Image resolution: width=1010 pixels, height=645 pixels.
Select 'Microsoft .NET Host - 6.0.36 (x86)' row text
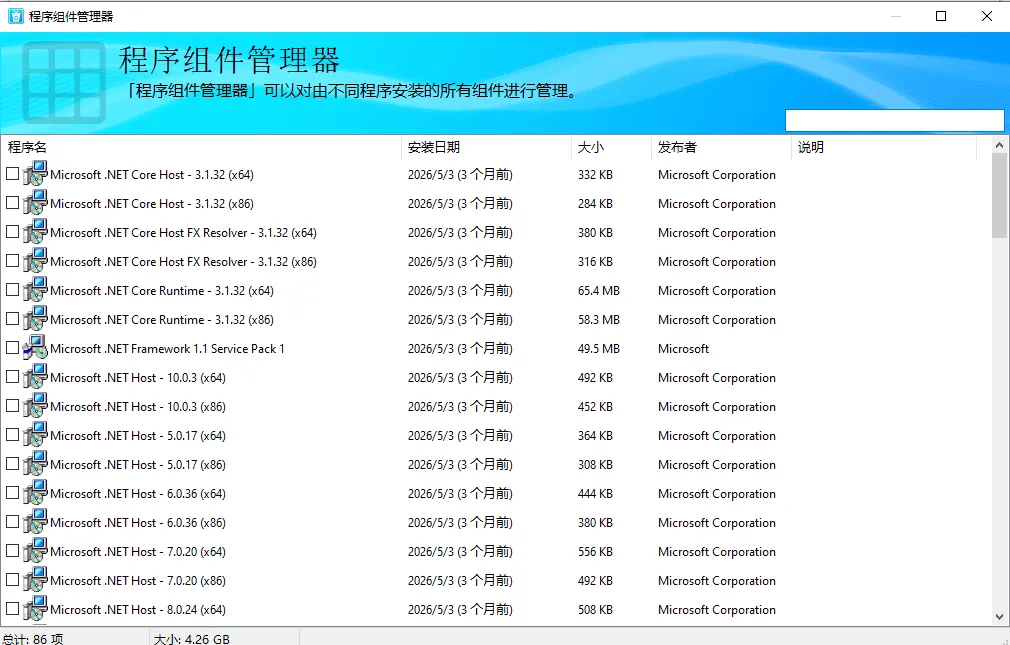tap(138, 523)
